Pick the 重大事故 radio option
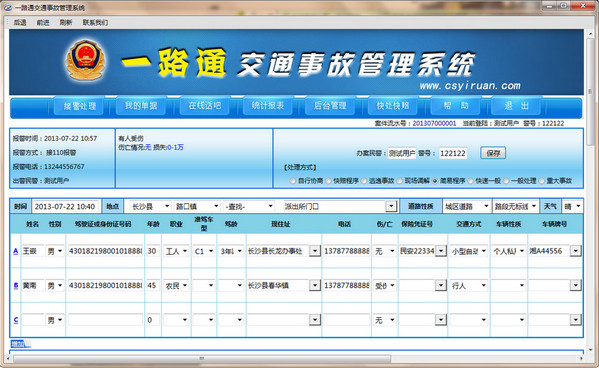The image size is (599, 368). (x=542, y=181)
